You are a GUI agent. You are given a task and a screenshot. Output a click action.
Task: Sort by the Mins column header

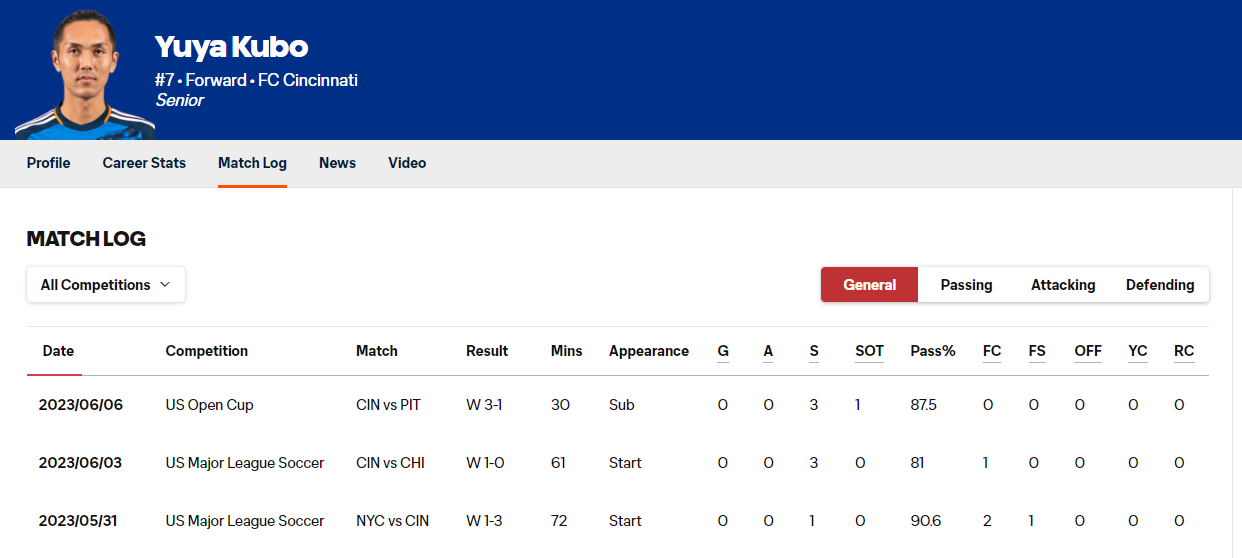click(x=566, y=351)
